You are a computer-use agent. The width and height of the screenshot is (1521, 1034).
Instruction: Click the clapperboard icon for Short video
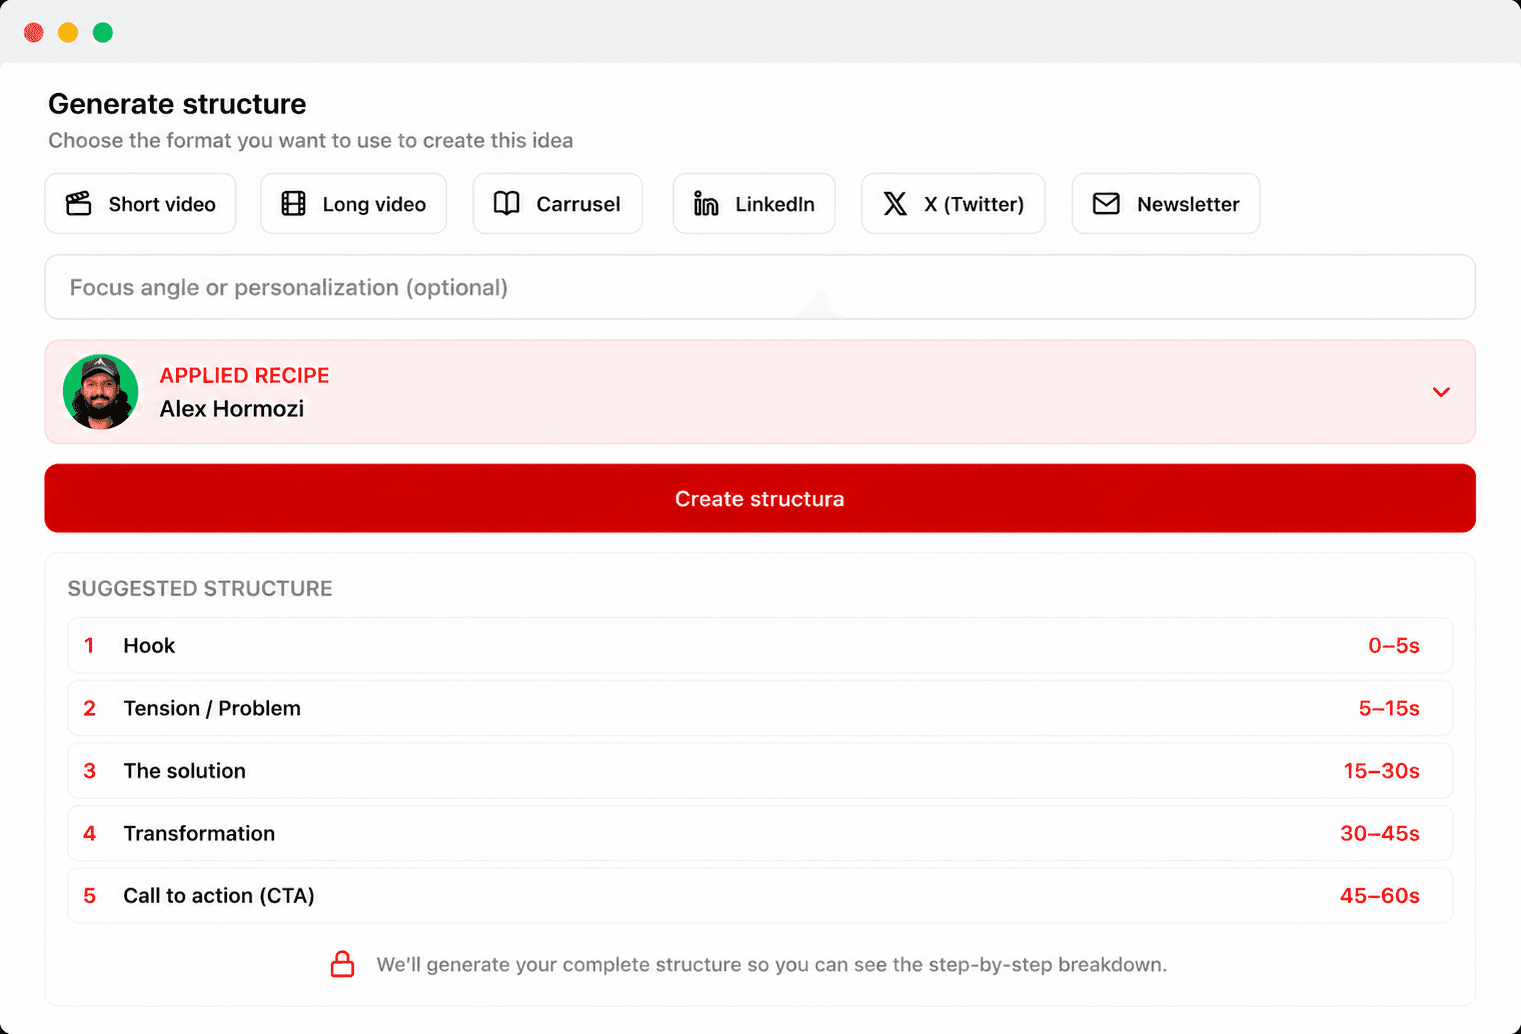pyautogui.click(x=79, y=204)
